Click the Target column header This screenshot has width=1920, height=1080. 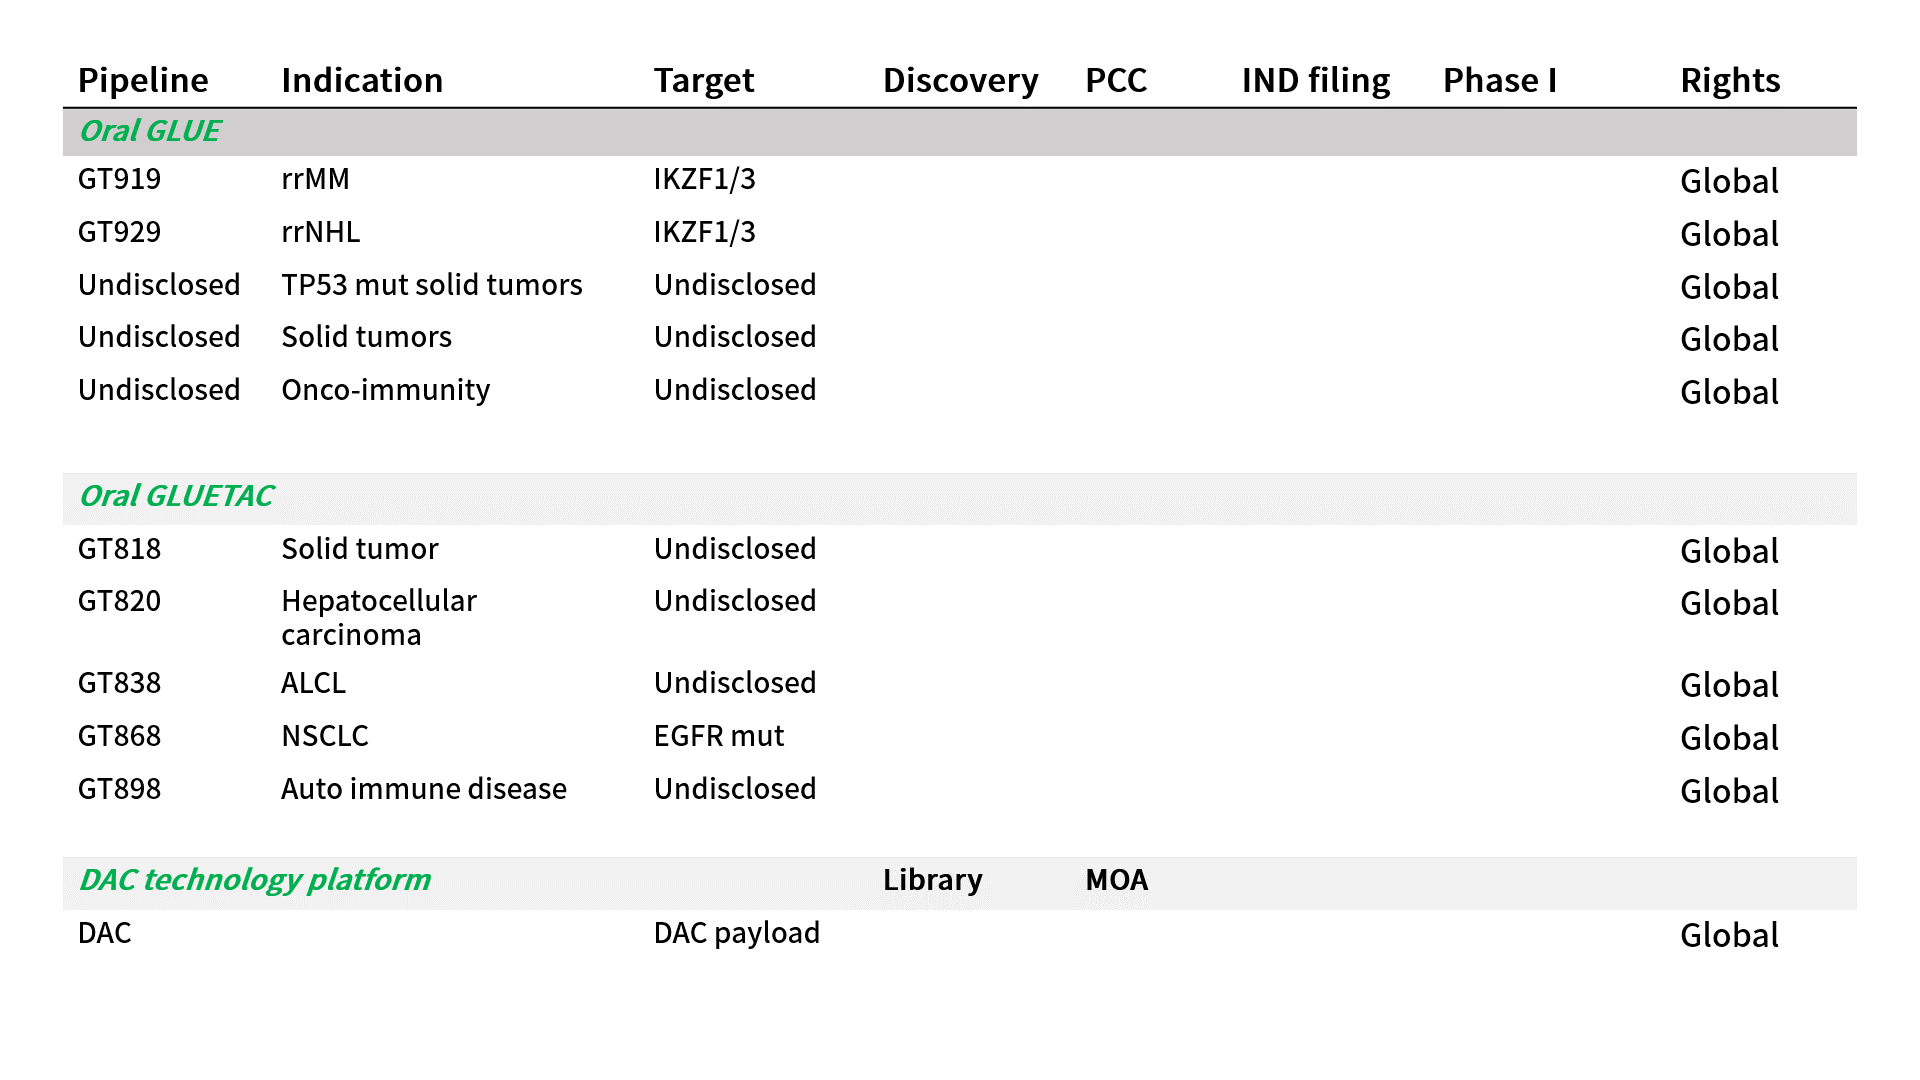704,80
